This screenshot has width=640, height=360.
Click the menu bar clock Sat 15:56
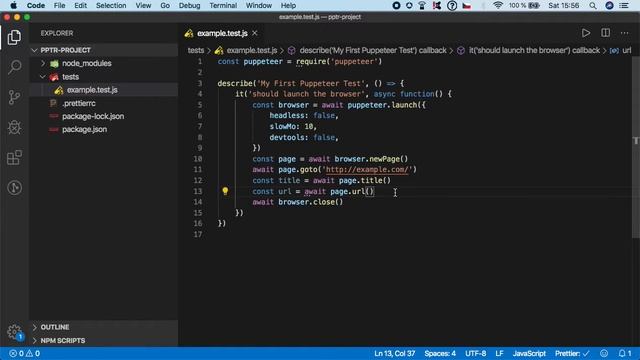pyautogui.click(x=564, y=5)
